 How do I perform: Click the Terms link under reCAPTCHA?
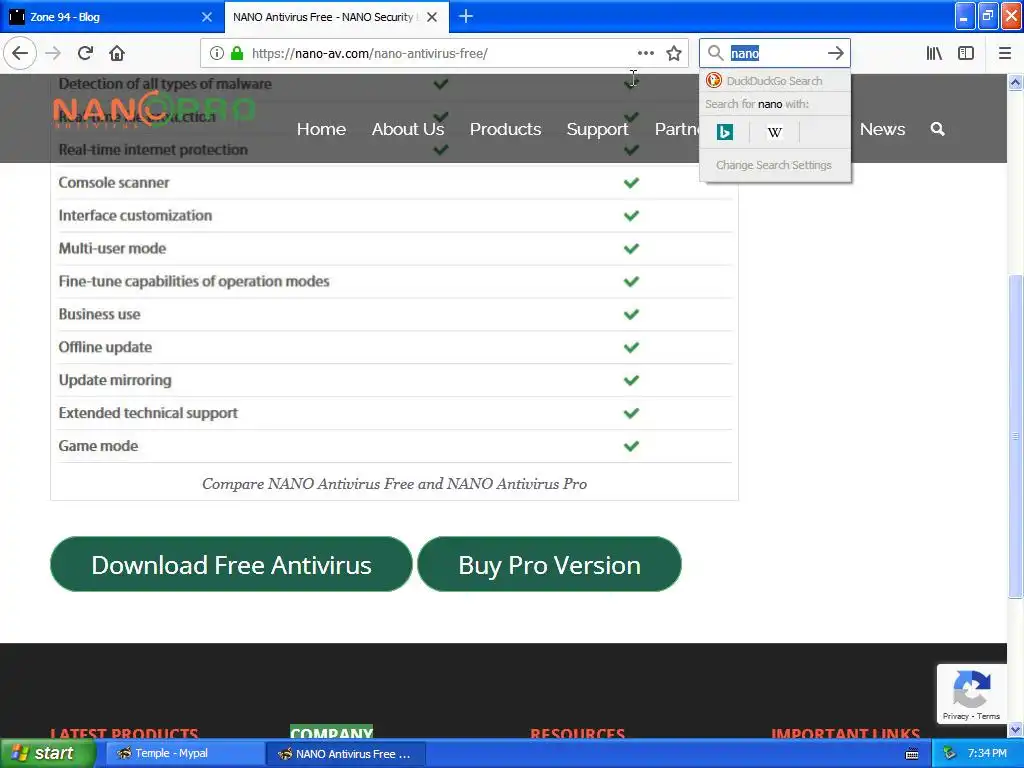click(988, 716)
